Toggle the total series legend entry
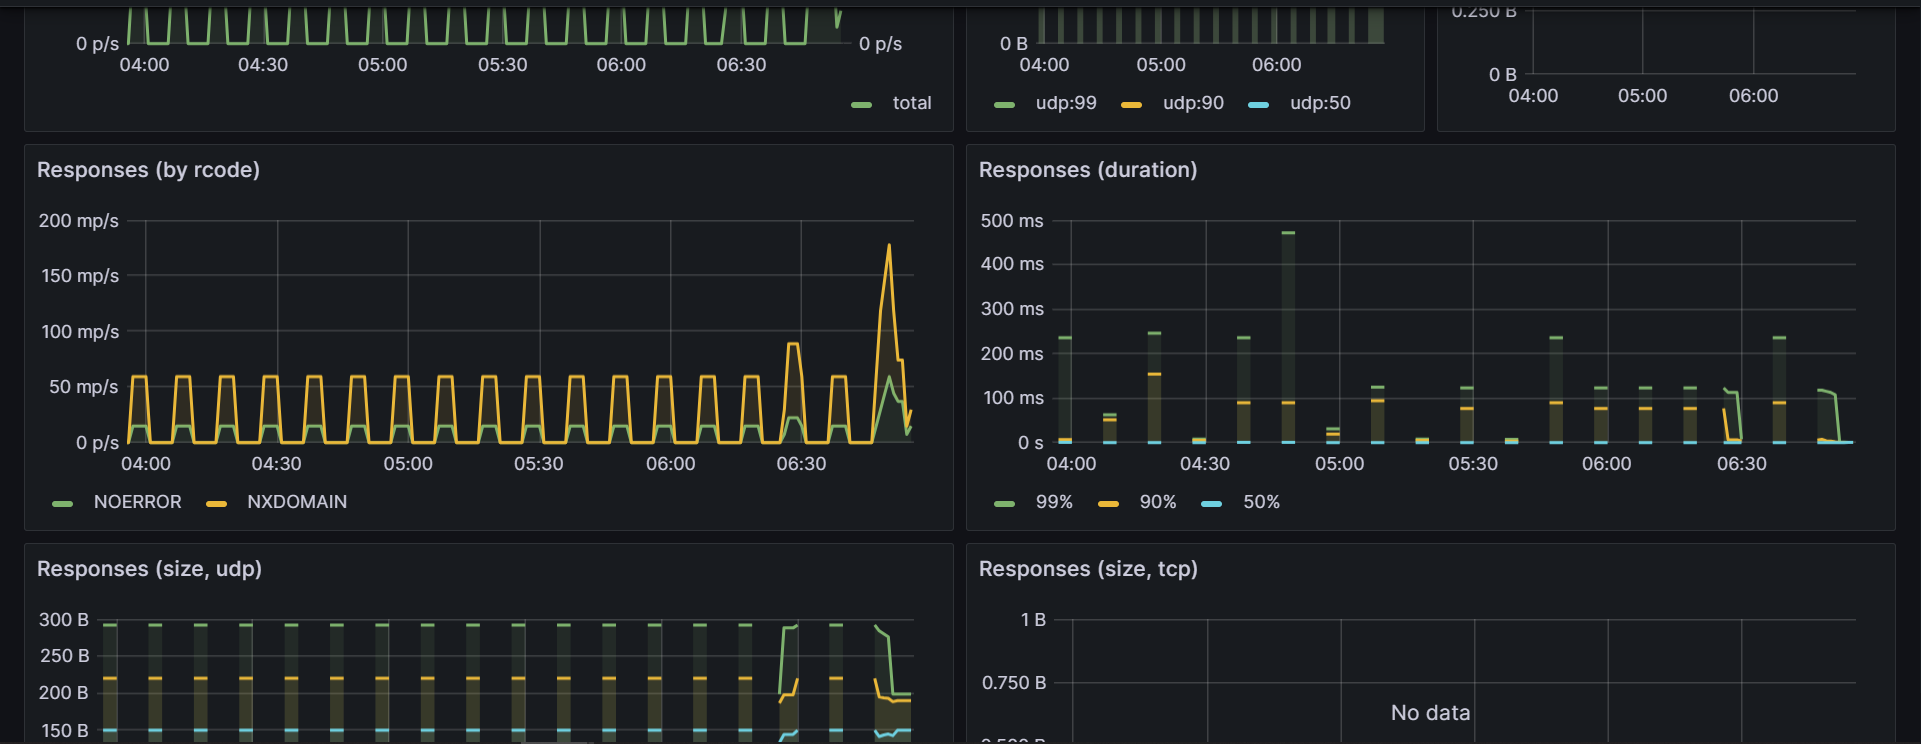Screen dimensions: 1921x744 coord(912,103)
